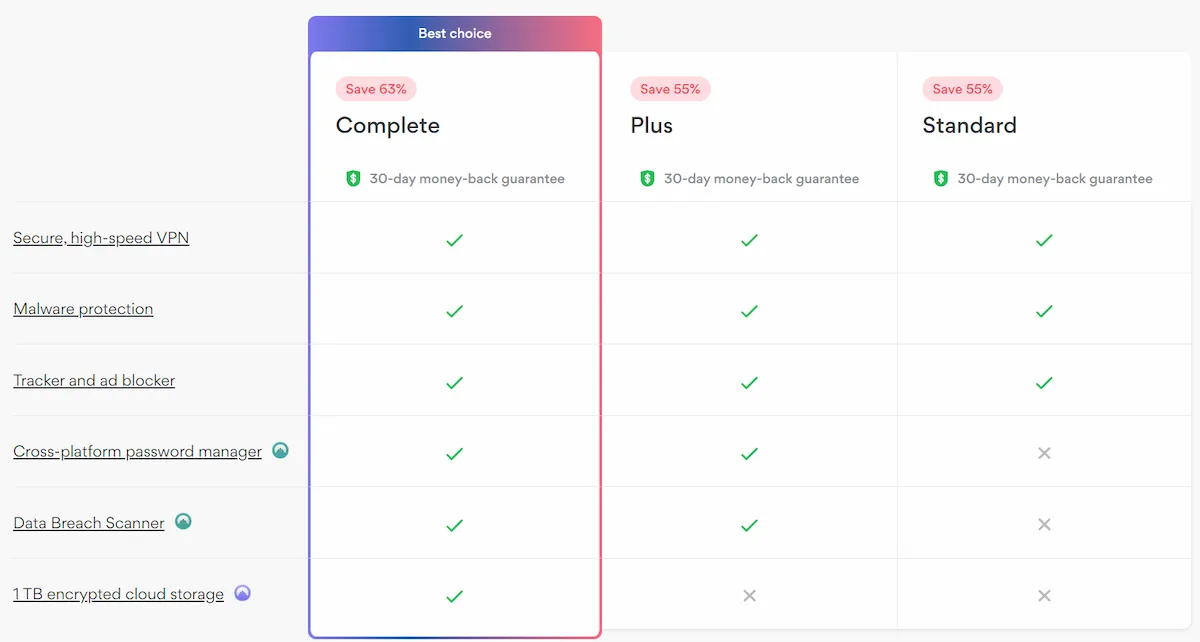Viewport: 1200px width, 642px height.
Task: Open the Malware protection feature link
Action: click(83, 309)
